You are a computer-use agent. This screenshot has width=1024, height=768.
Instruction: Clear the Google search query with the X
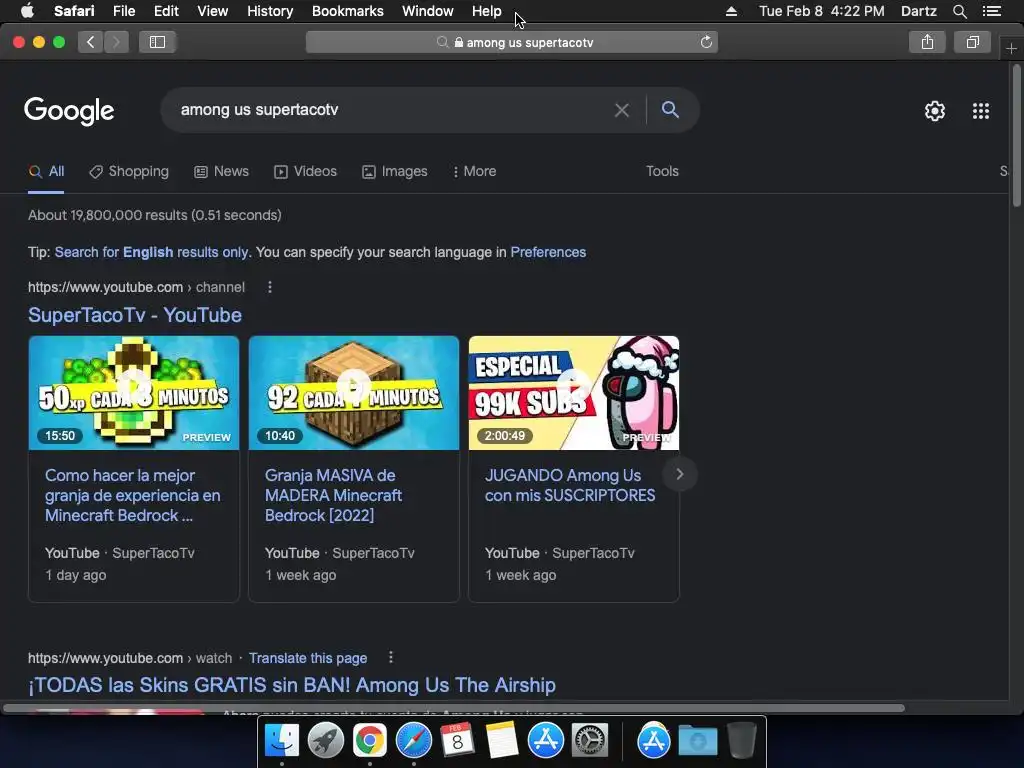click(622, 110)
